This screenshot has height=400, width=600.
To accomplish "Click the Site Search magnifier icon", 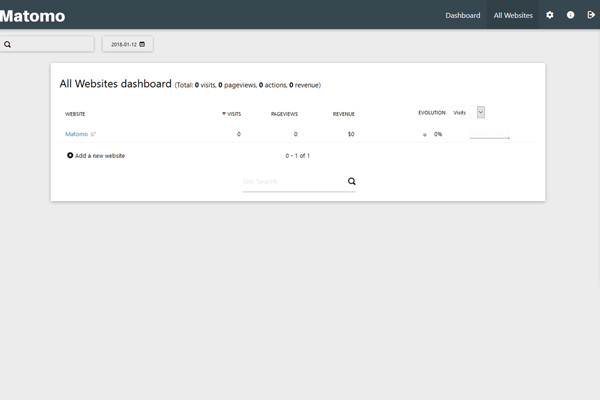I will (x=351, y=182).
